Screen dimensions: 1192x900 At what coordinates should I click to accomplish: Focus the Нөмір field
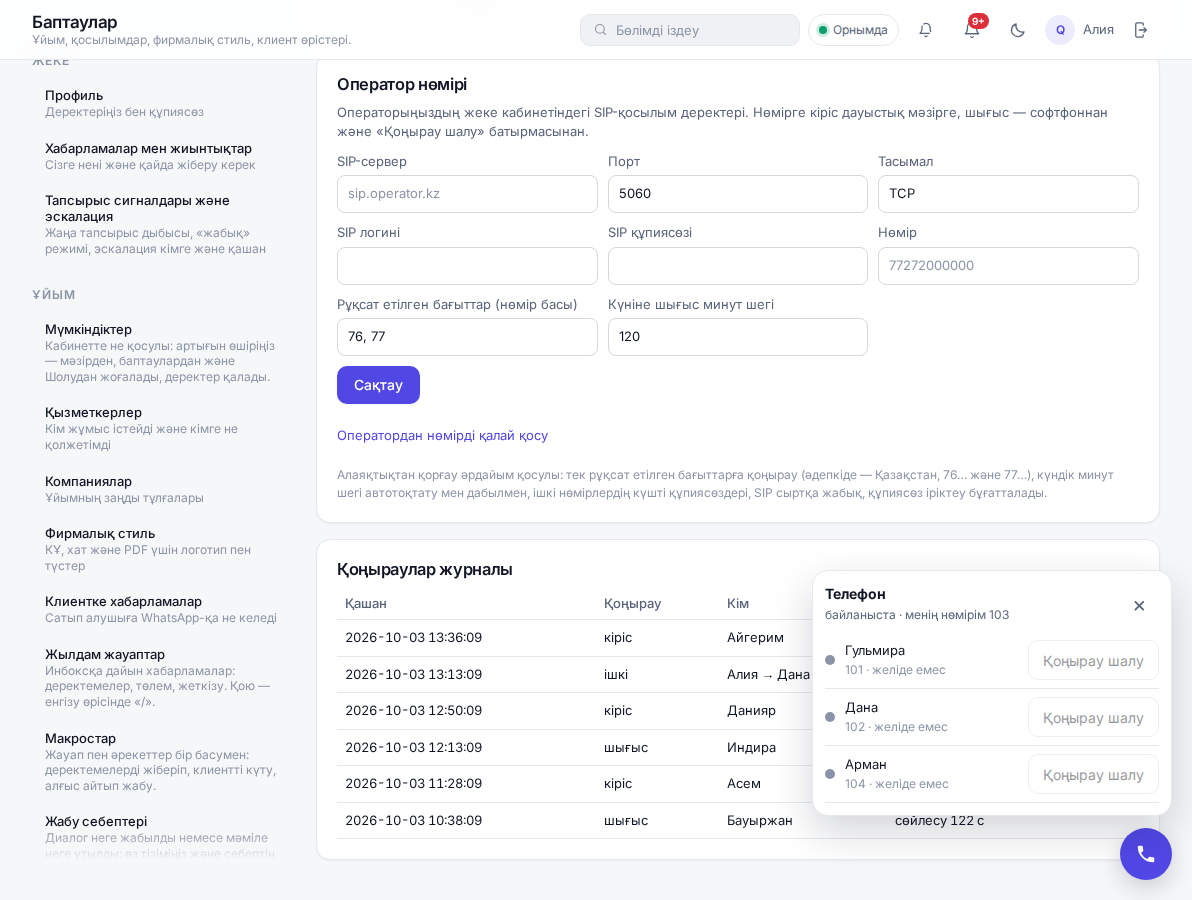coord(1008,266)
